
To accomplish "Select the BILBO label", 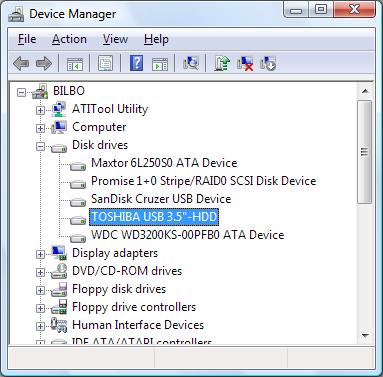I will pos(69,91).
